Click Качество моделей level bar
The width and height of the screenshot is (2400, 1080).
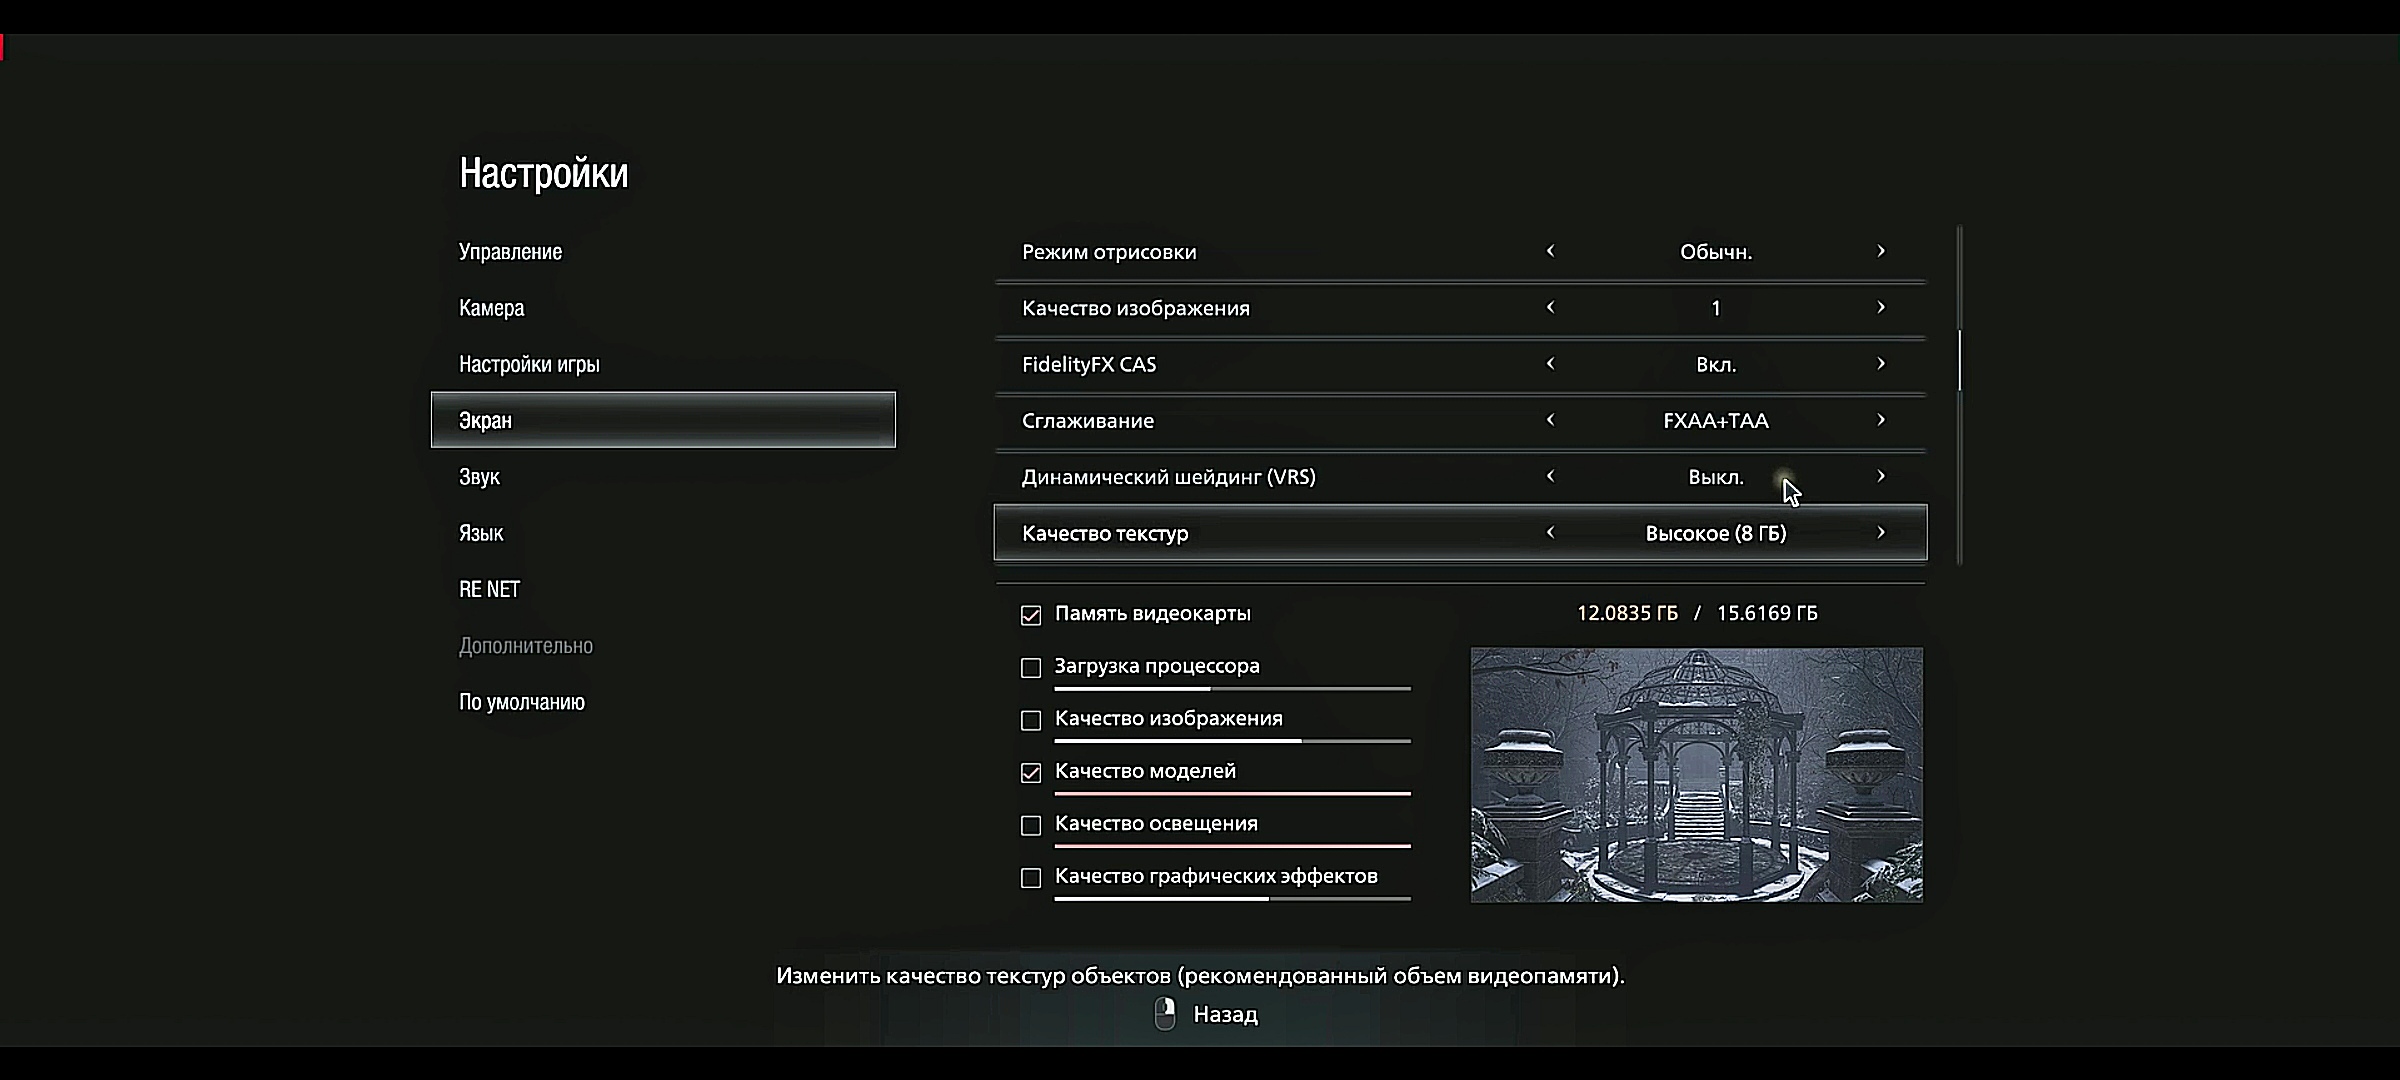(1232, 794)
